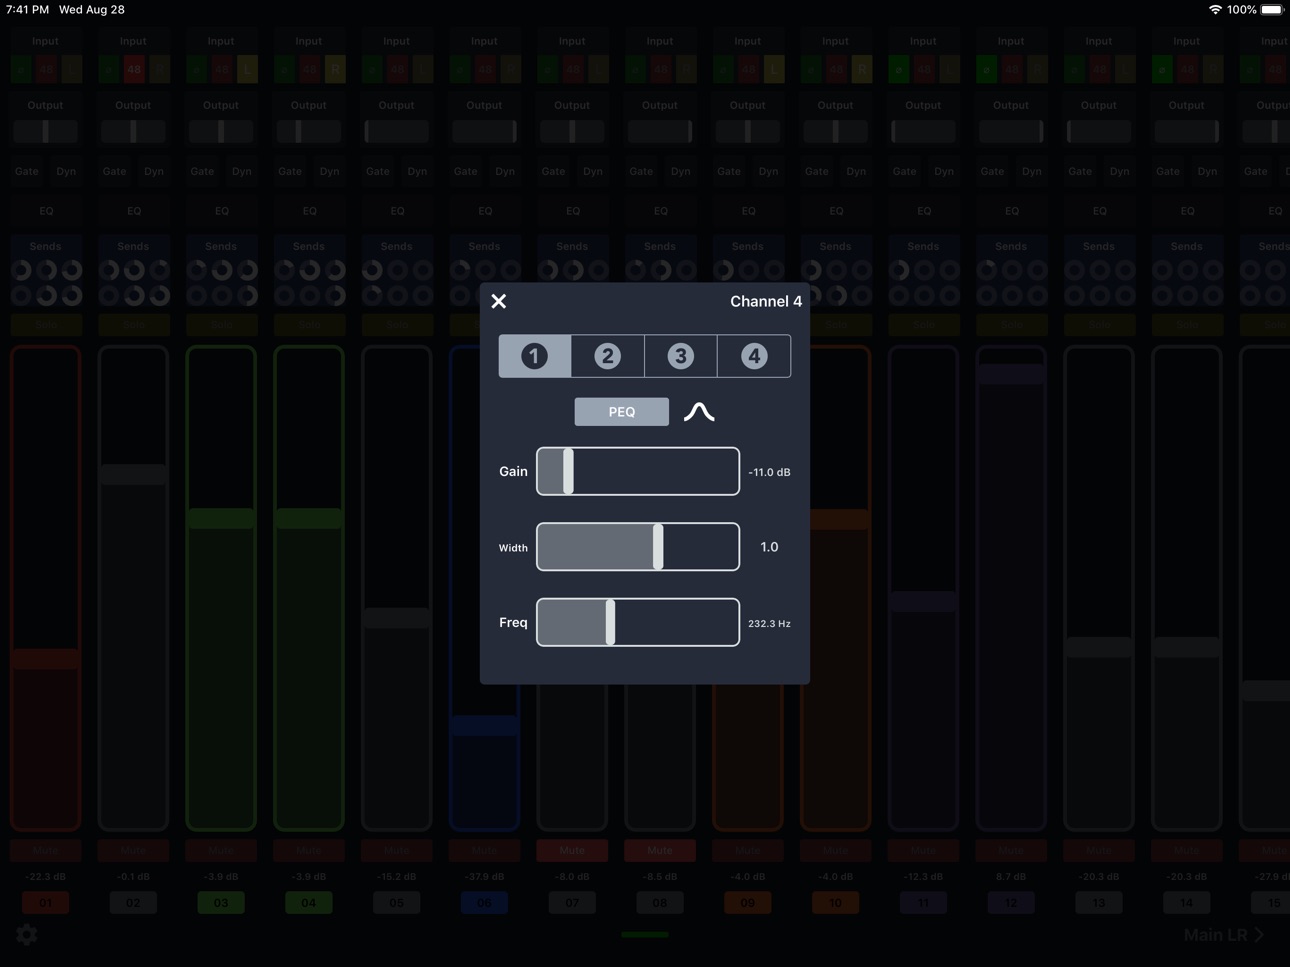Invert phase on channel 01 input
The image size is (1290, 967).
point(20,69)
